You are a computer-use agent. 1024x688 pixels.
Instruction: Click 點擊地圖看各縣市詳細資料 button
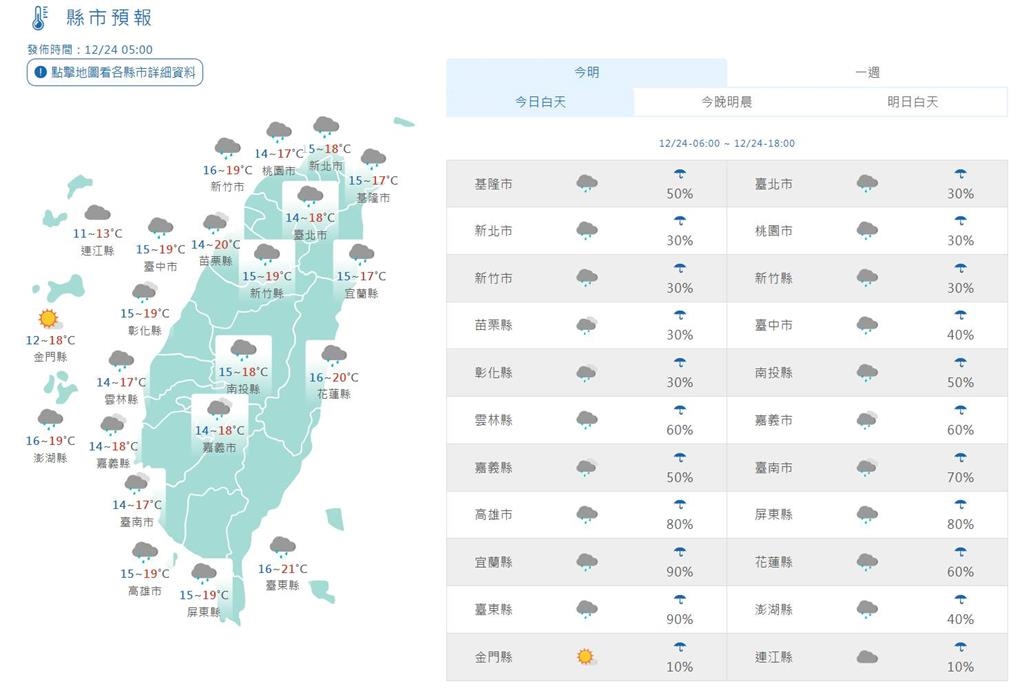[115, 72]
